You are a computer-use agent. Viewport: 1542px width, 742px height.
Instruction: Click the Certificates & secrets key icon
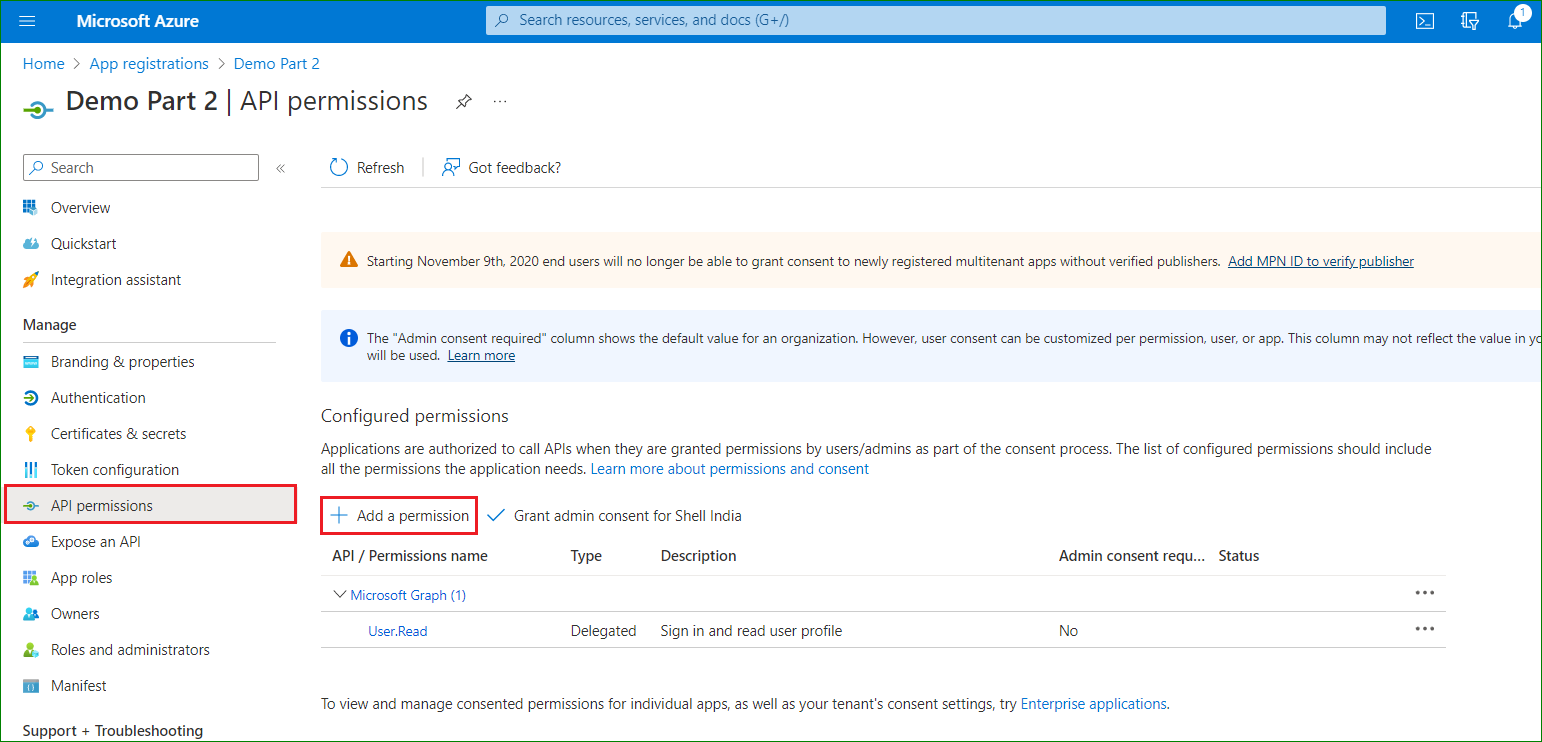(31, 434)
